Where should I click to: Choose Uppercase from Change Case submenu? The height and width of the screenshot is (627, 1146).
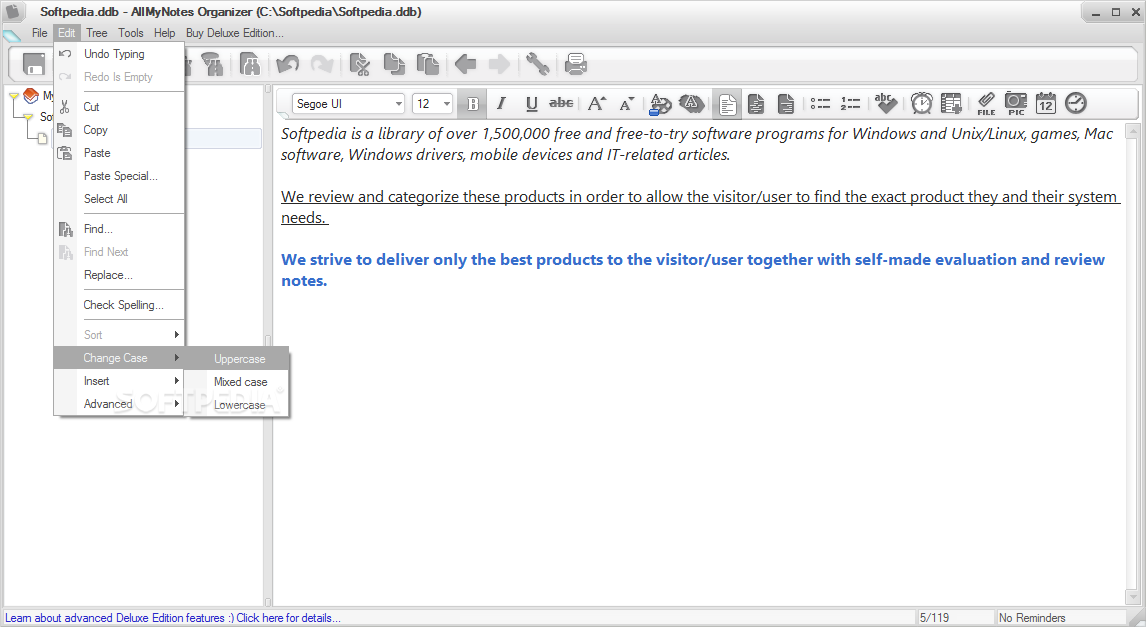238,359
